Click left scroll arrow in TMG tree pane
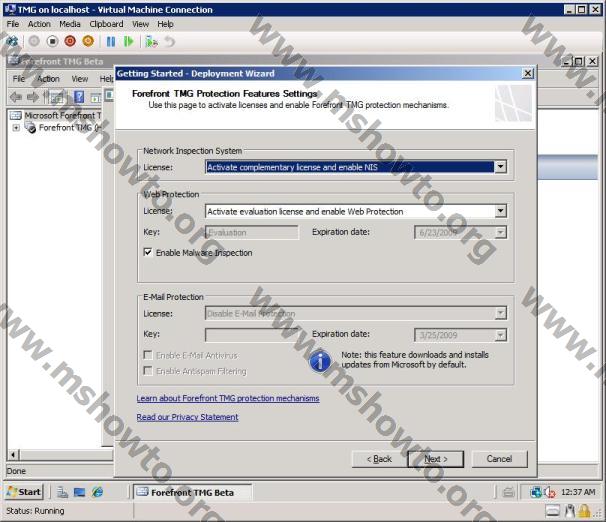Viewport: 606px width, 522px height. point(13,455)
